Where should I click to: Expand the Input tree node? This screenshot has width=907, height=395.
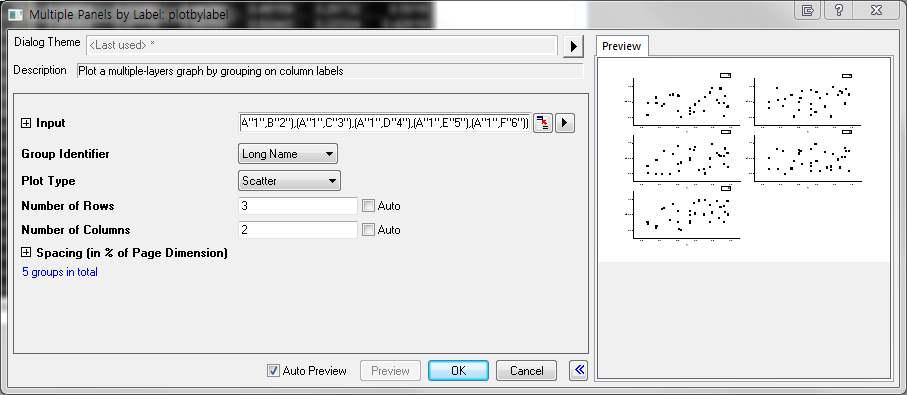(26, 123)
